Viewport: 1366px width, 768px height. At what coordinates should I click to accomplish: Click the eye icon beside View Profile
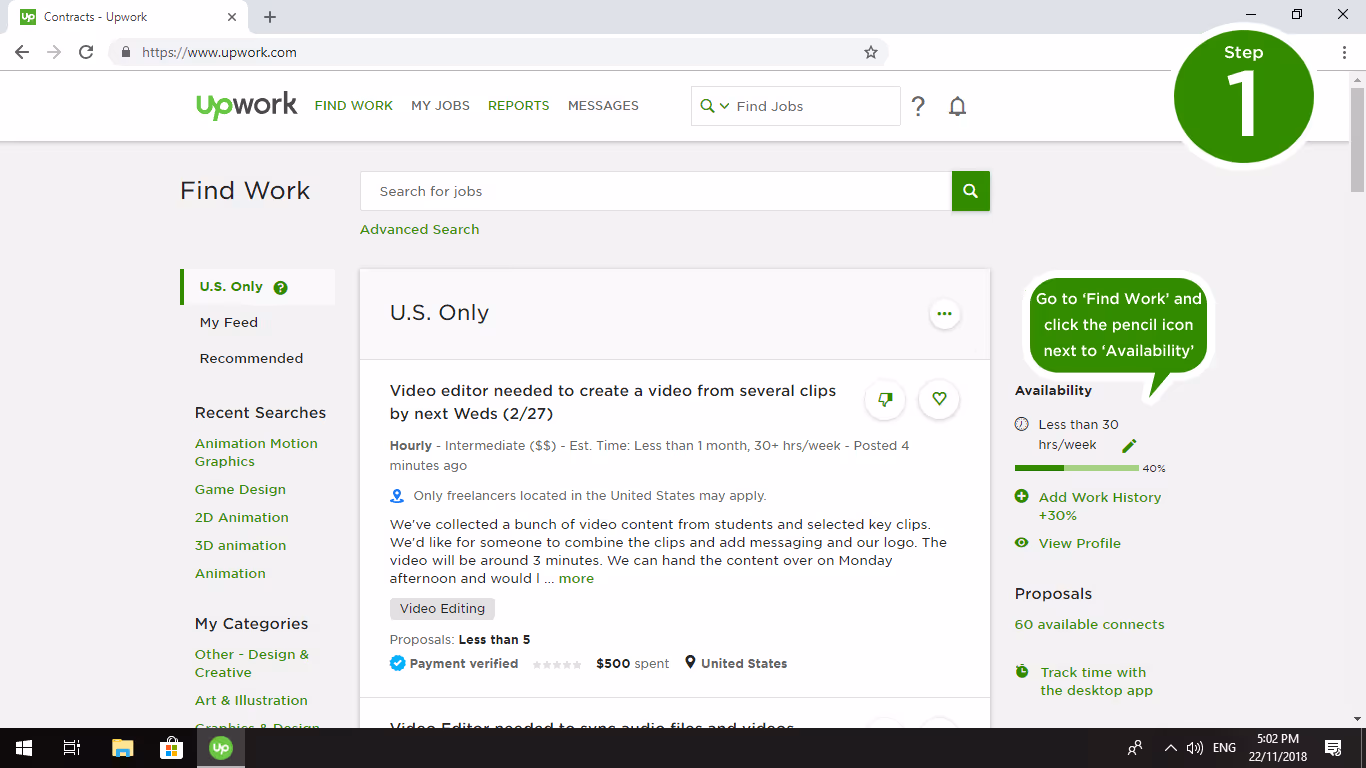[x=1021, y=543]
